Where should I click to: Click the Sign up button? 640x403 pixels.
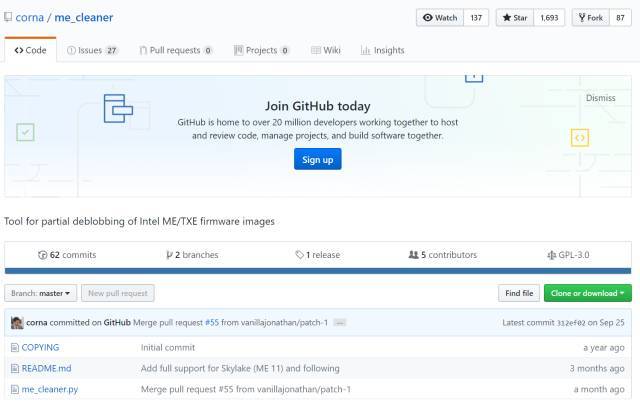(318, 159)
